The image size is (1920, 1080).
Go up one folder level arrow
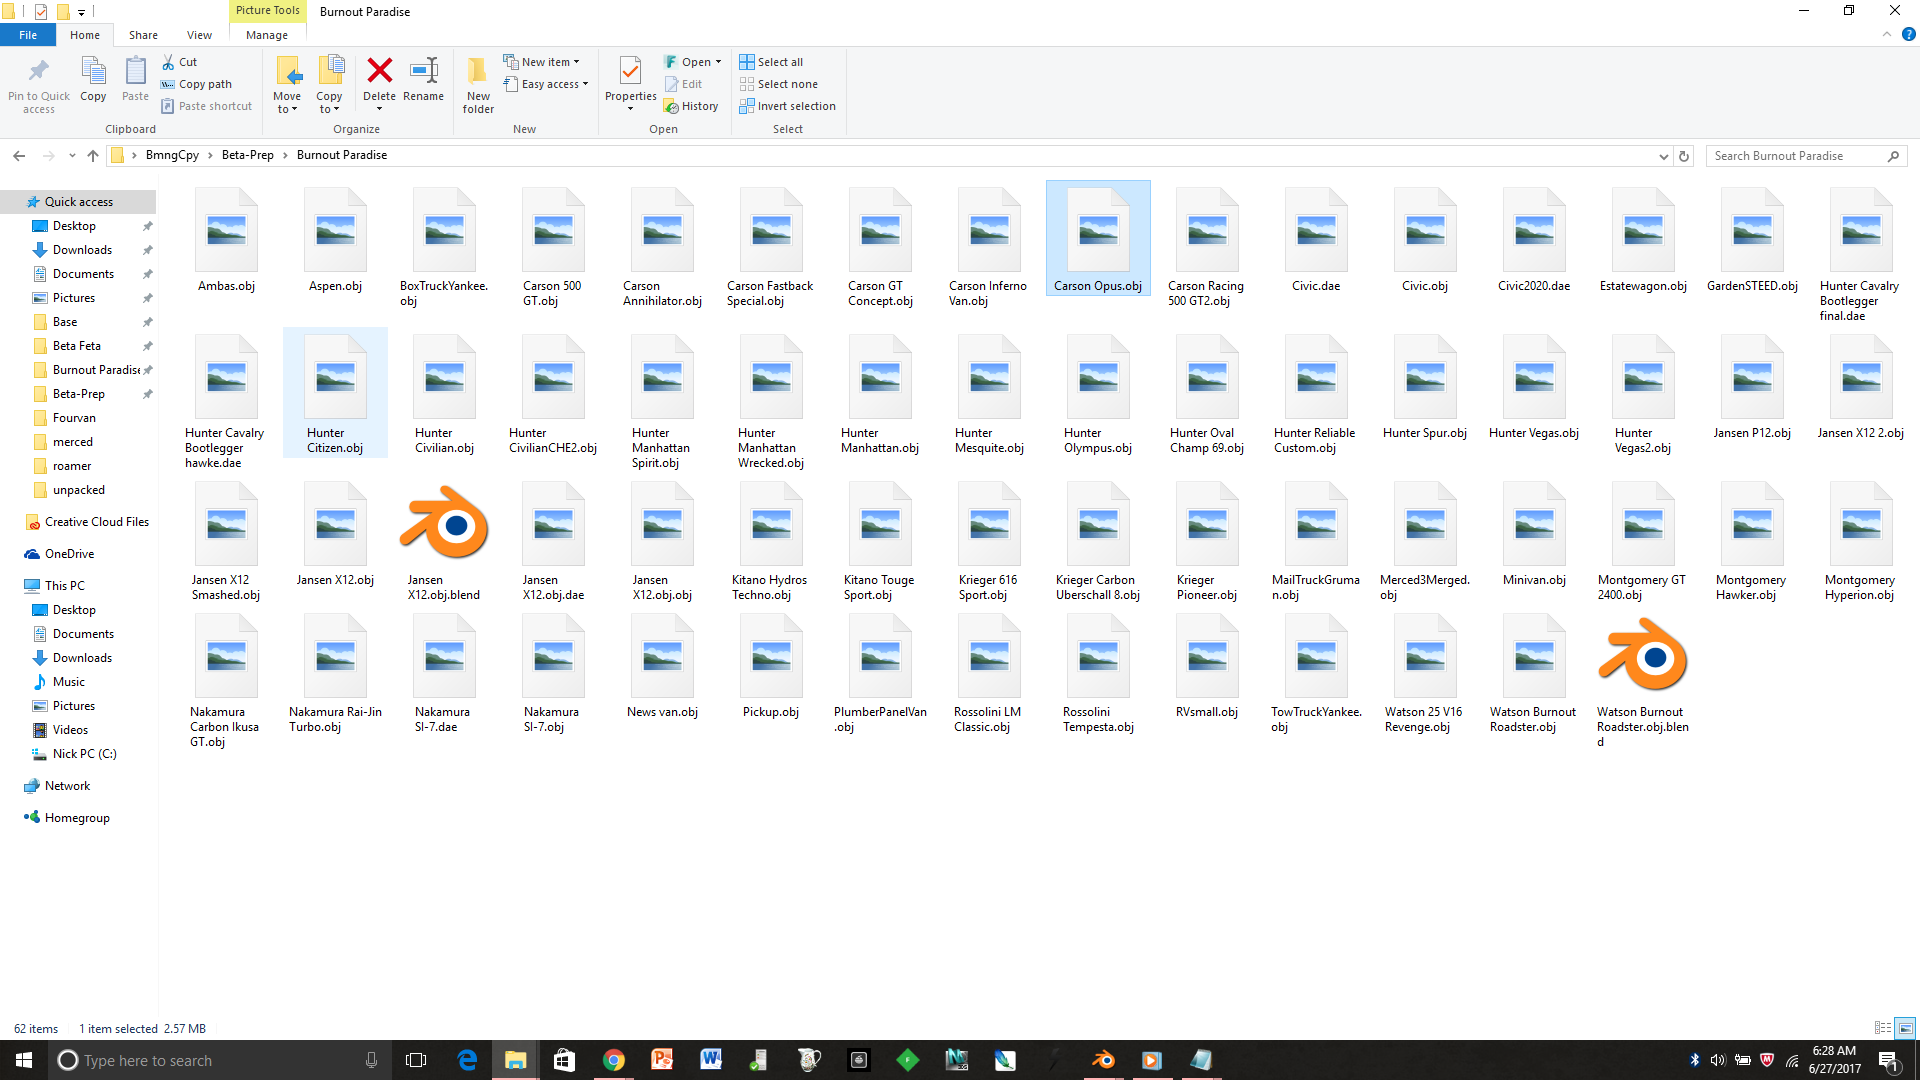click(x=93, y=155)
